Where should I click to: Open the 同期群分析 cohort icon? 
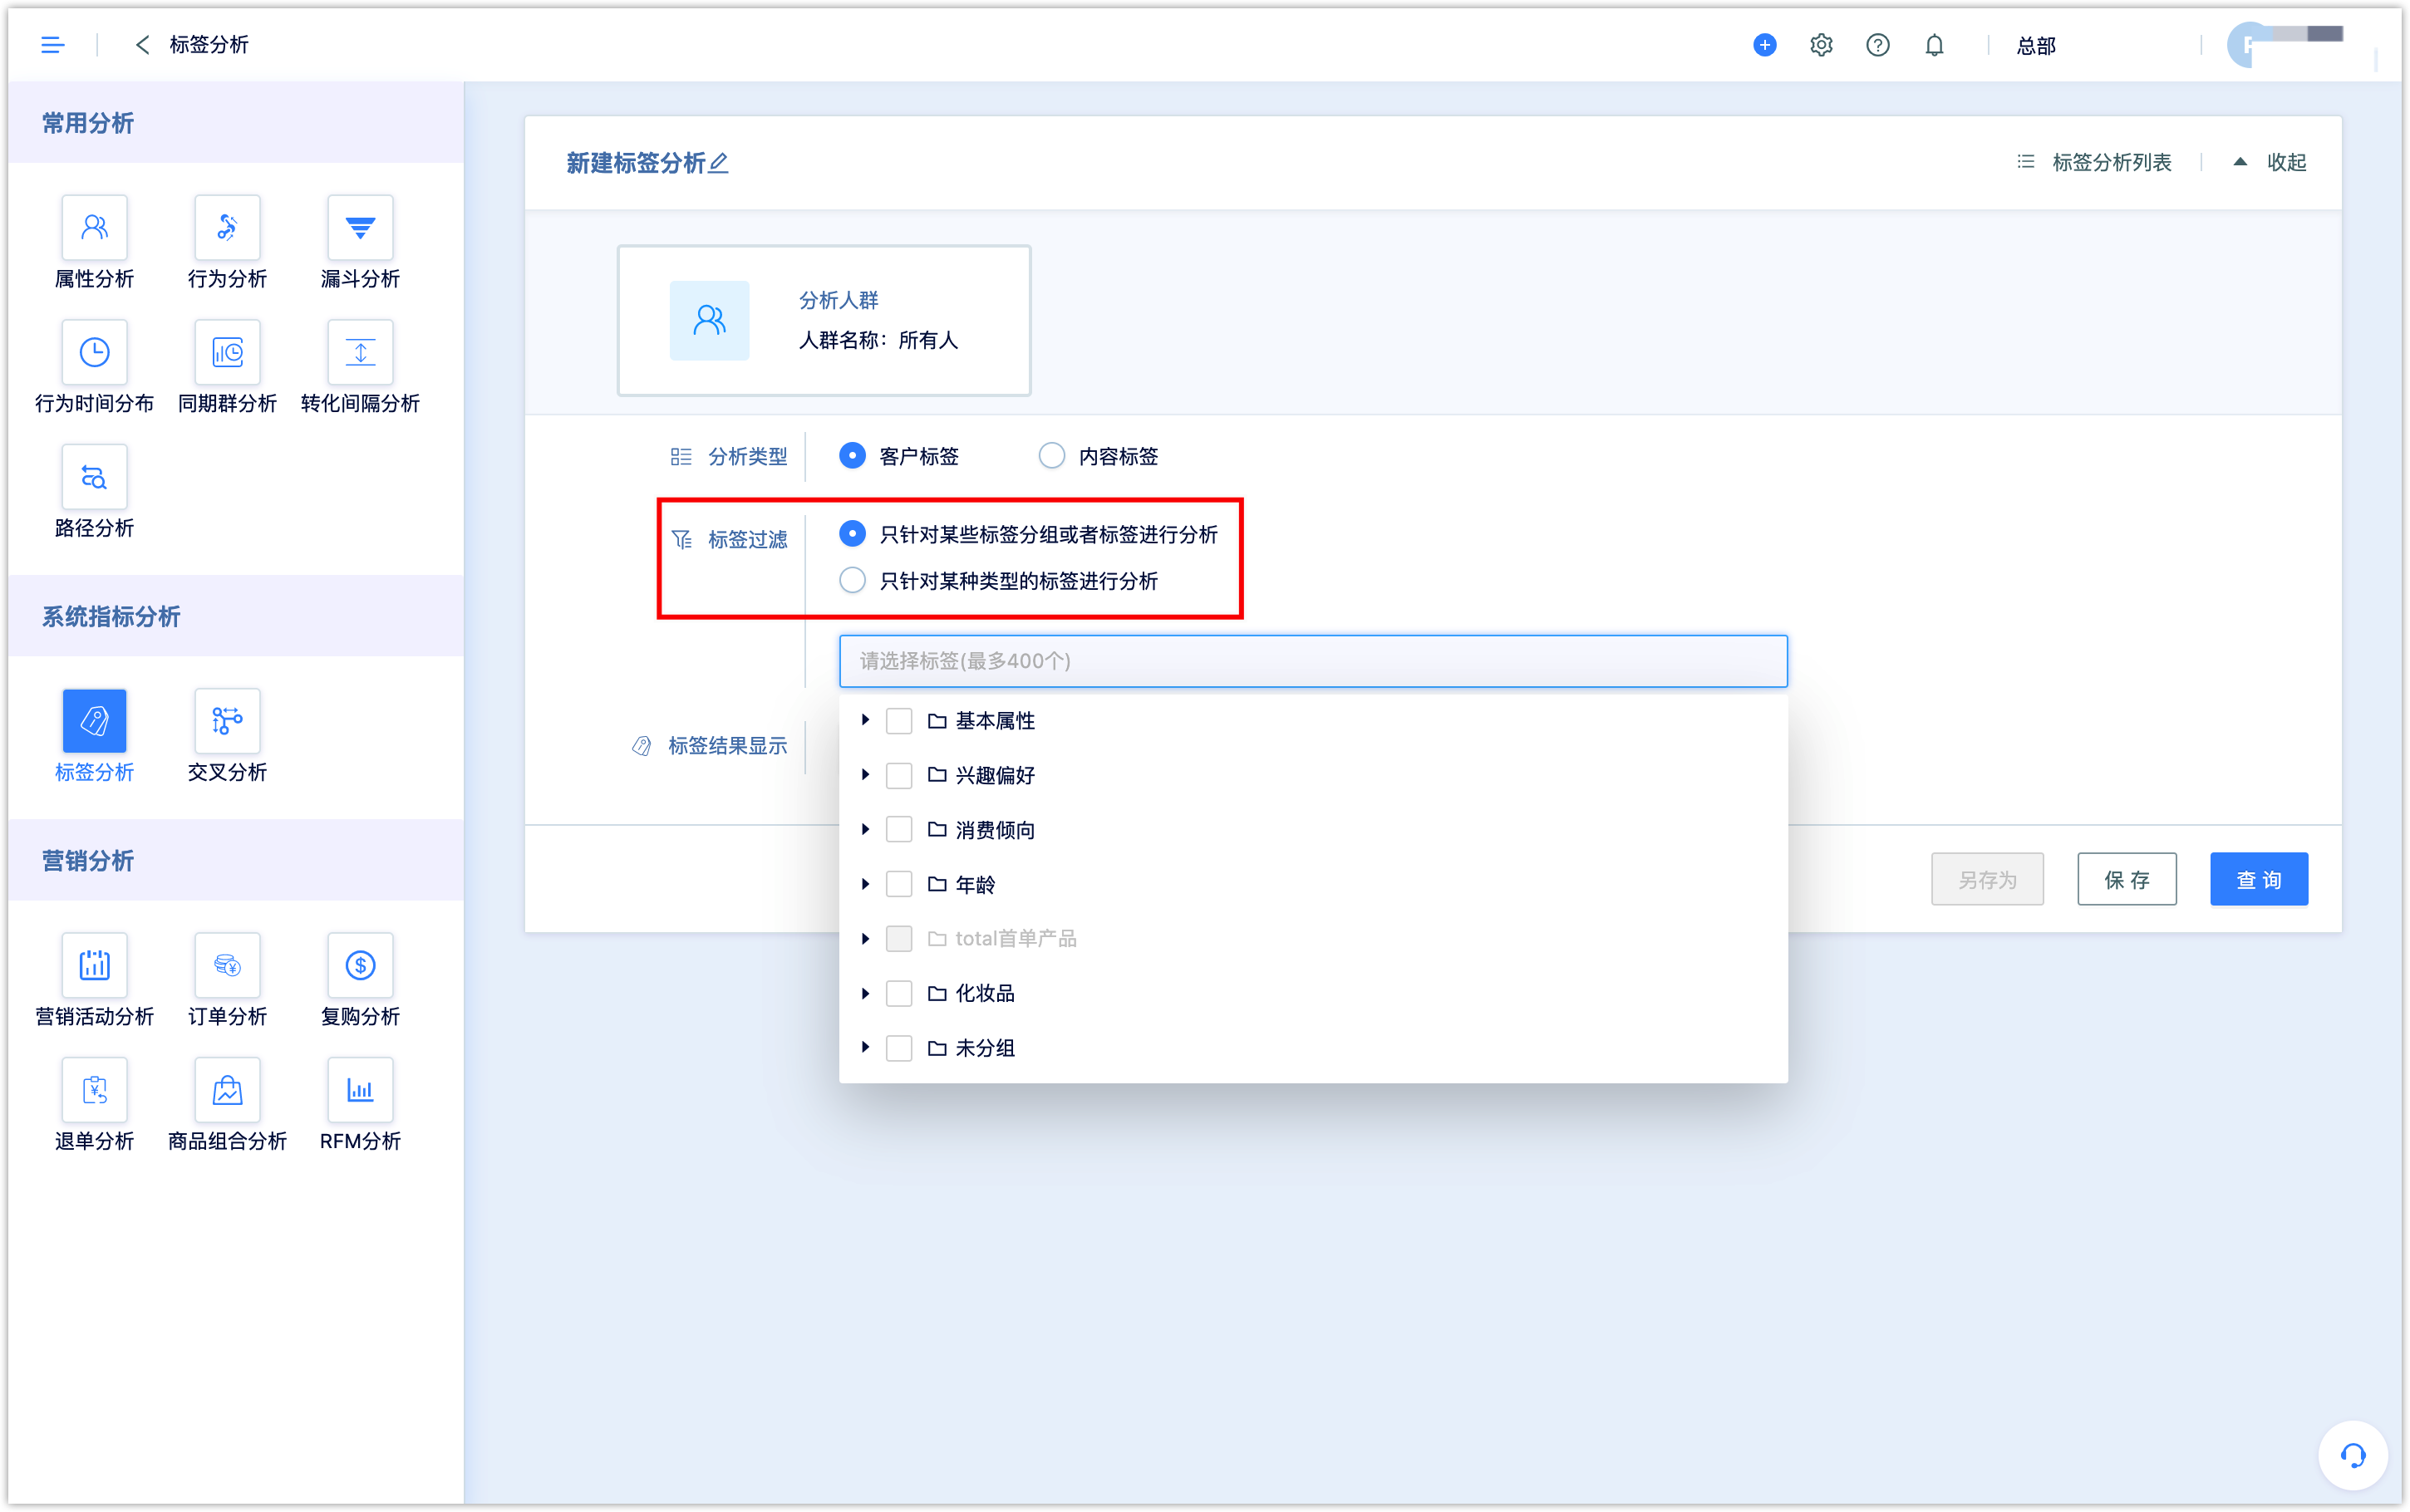[227, 353]
